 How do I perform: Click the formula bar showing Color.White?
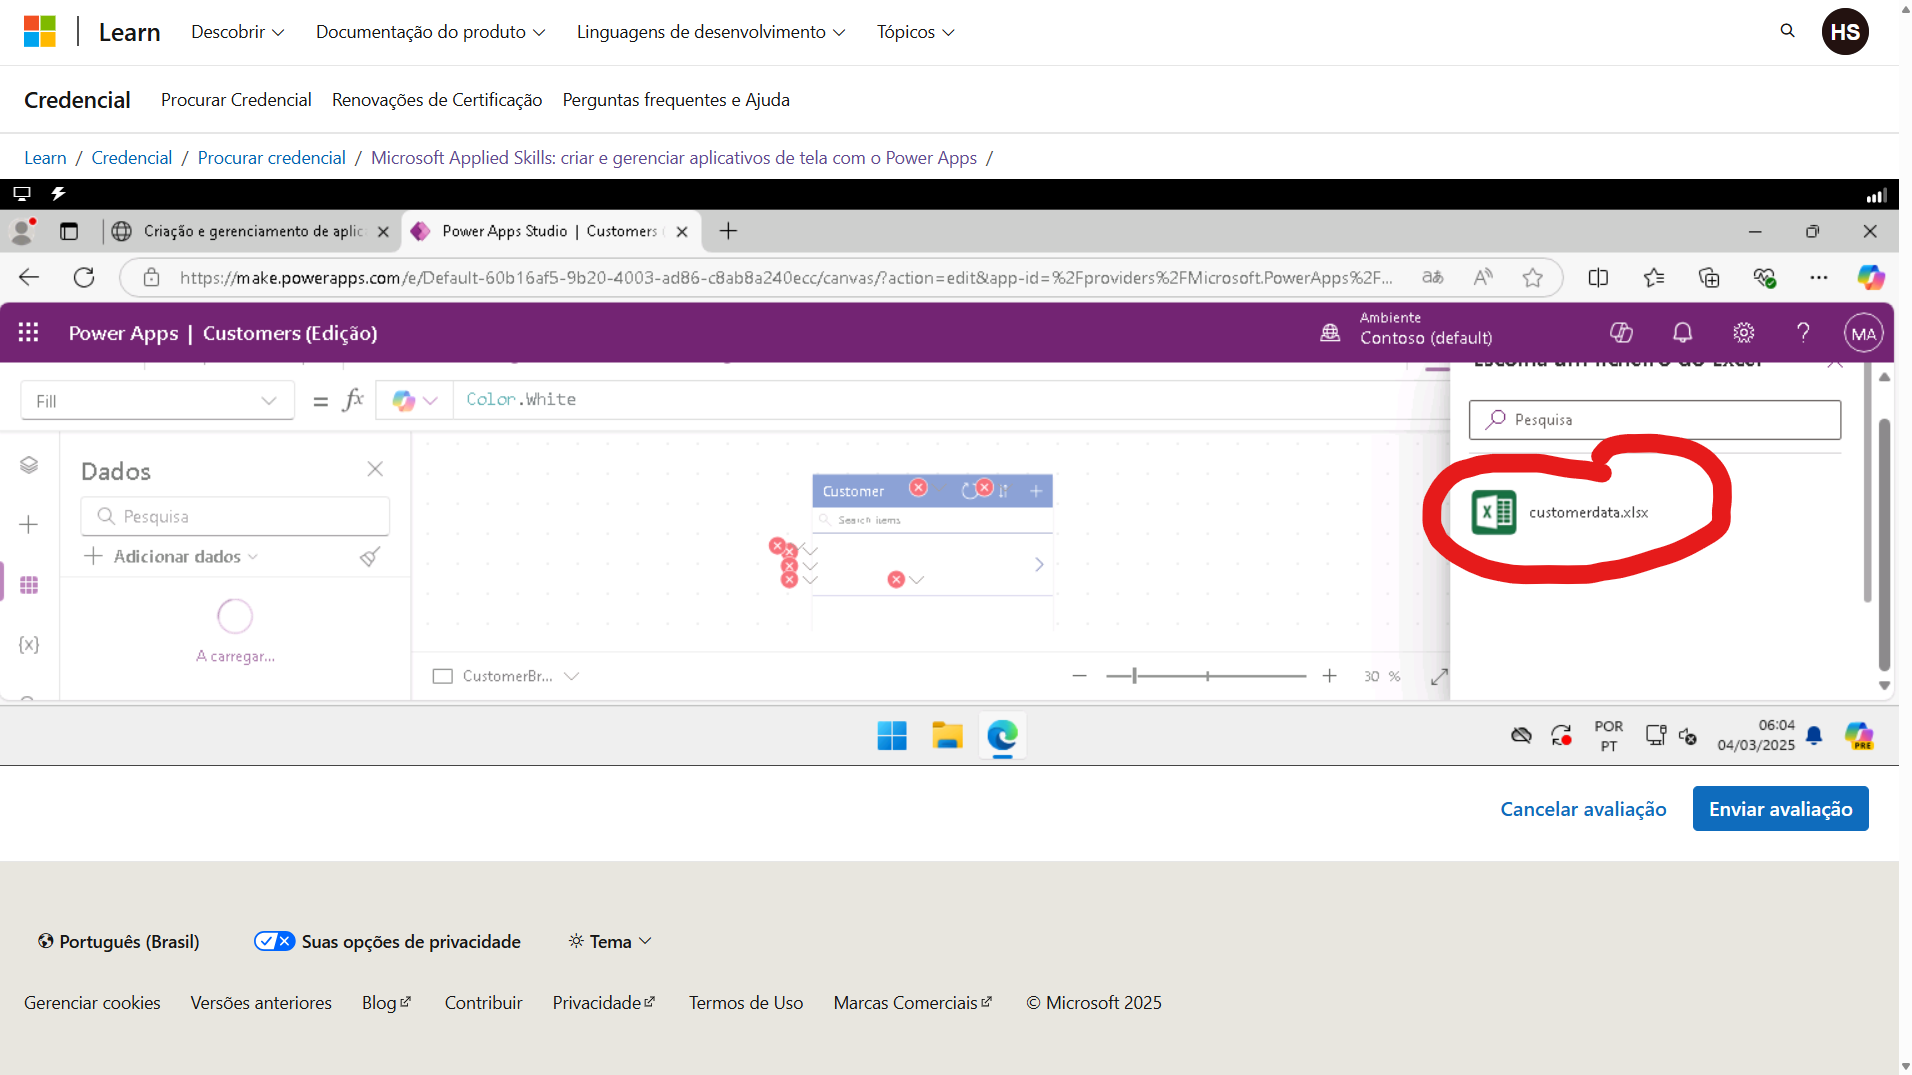[950, 400]
